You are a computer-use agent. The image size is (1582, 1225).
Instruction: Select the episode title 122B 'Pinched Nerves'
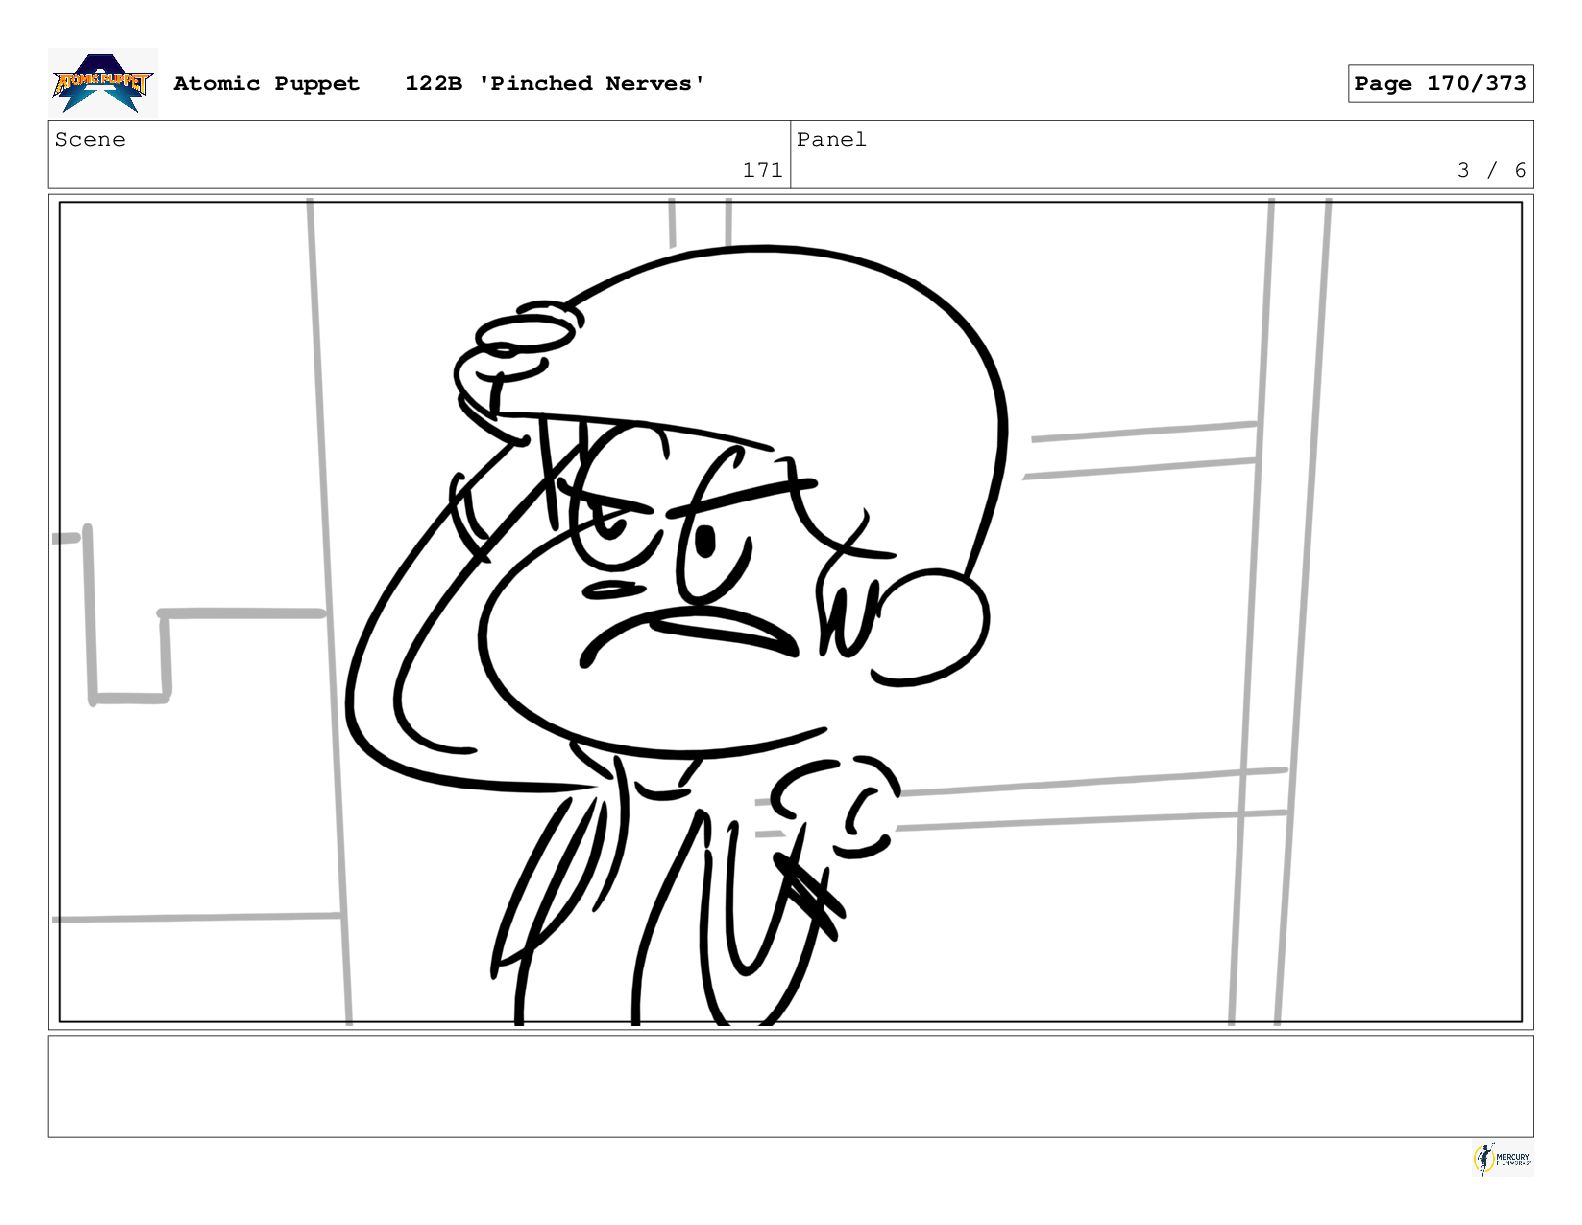[555, 84]
